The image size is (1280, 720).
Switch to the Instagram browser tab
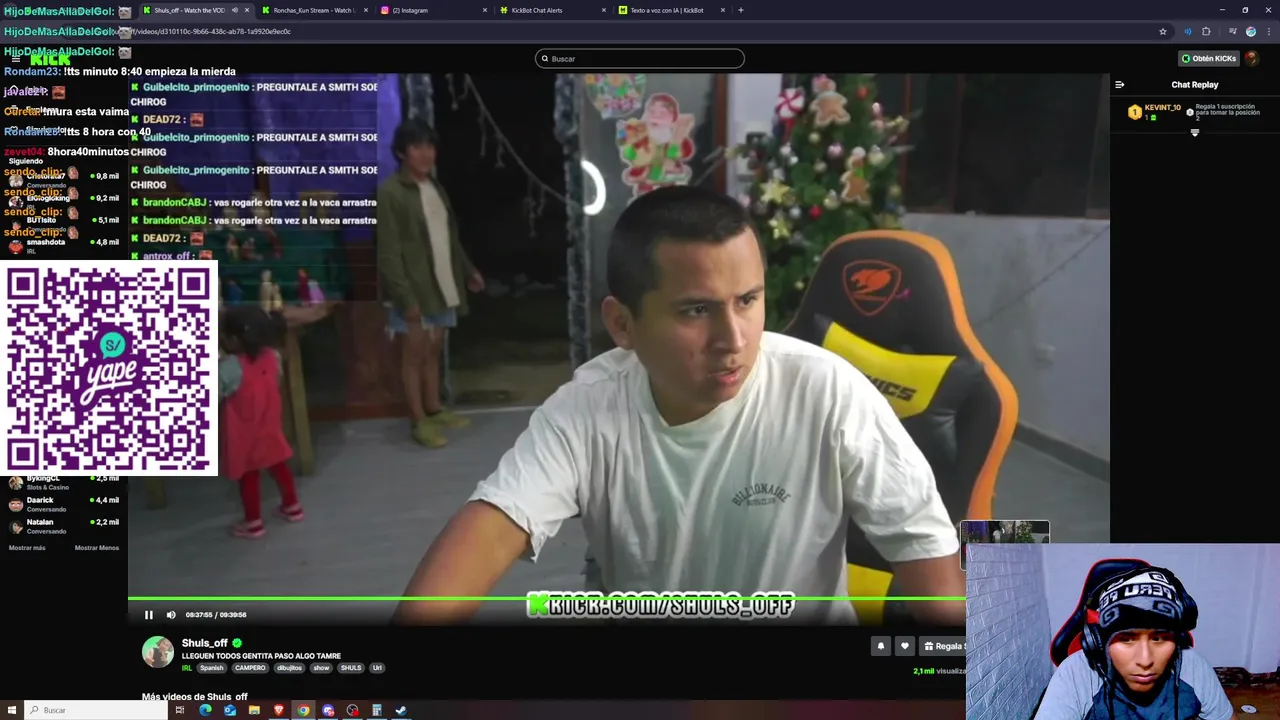click(435, 10)
